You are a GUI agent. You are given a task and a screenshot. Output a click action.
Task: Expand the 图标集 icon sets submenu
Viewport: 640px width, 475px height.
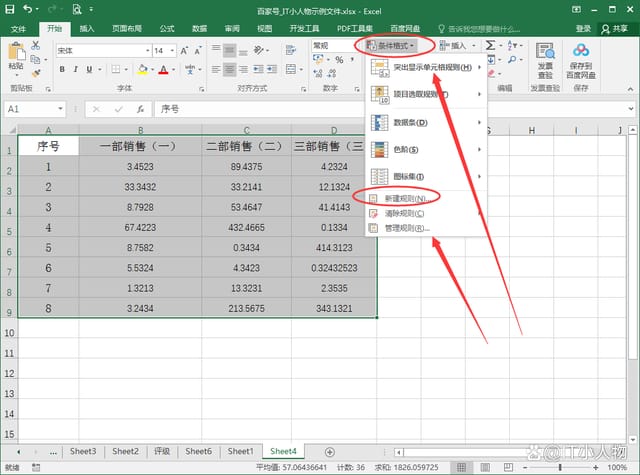coord(427,176)
